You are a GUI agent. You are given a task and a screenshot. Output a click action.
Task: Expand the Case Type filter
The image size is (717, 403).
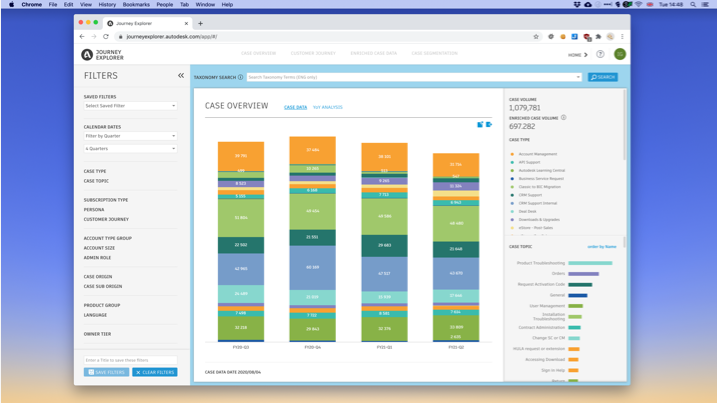[95, 172]
